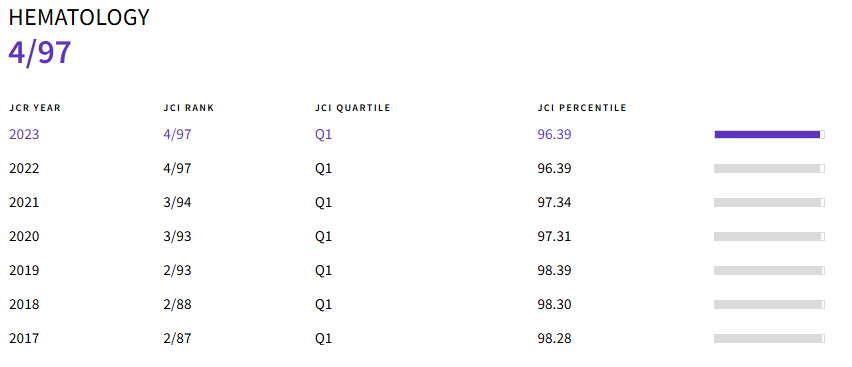This screenshot has width=852, height=367.
Task: Click the 2021 percentile progress bar
Action: pyautogui.click(x=769, y=202)
